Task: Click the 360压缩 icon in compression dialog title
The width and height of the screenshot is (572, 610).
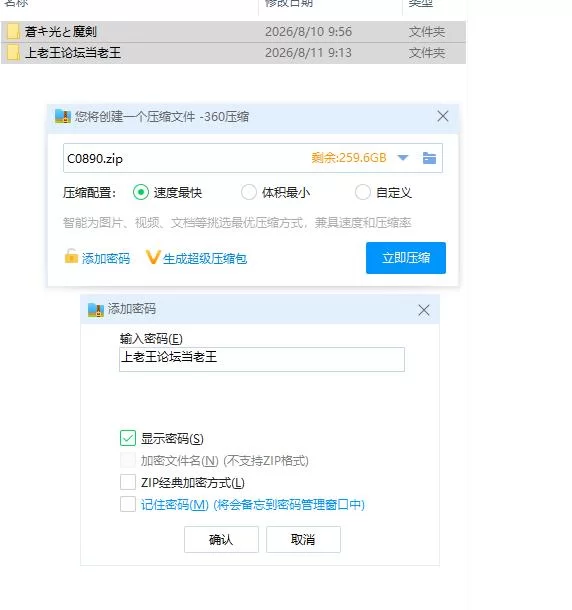Action: click(63, 116)
